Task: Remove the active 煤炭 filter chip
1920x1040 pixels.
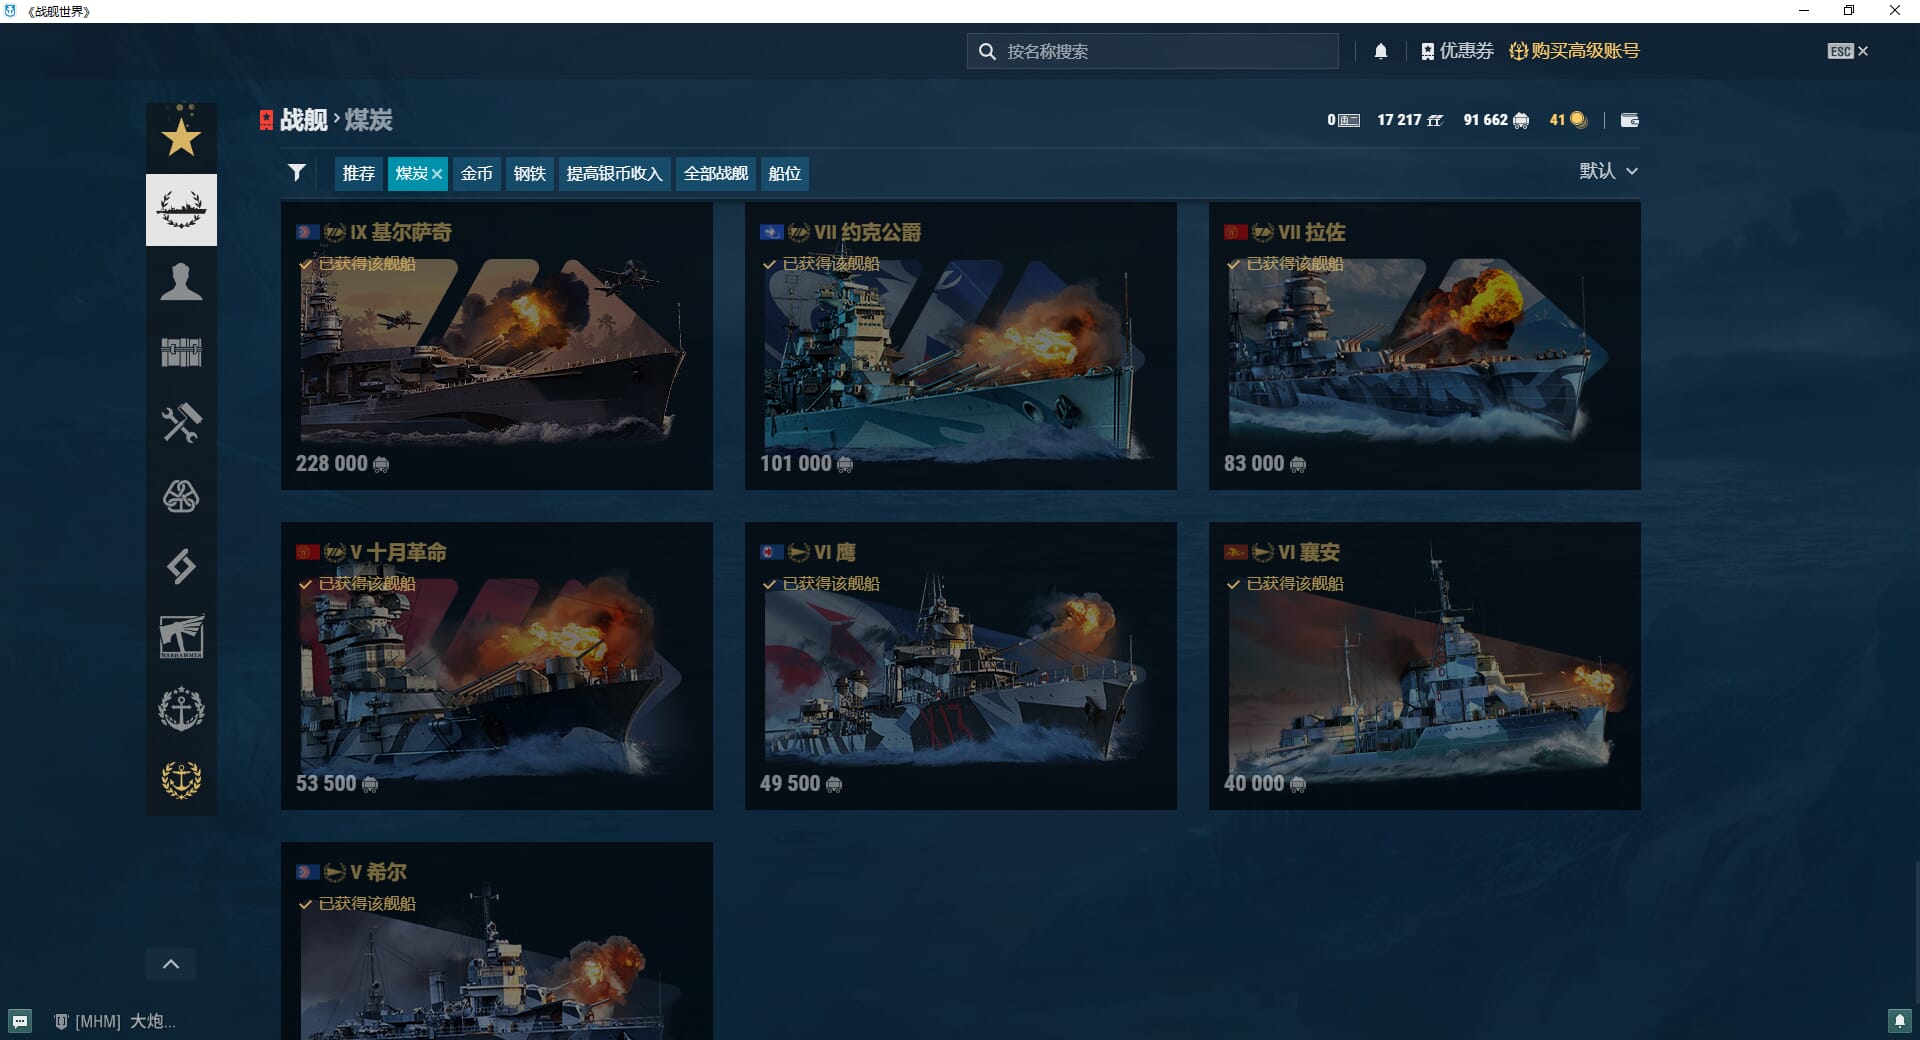Action: (x=437, y=174)
